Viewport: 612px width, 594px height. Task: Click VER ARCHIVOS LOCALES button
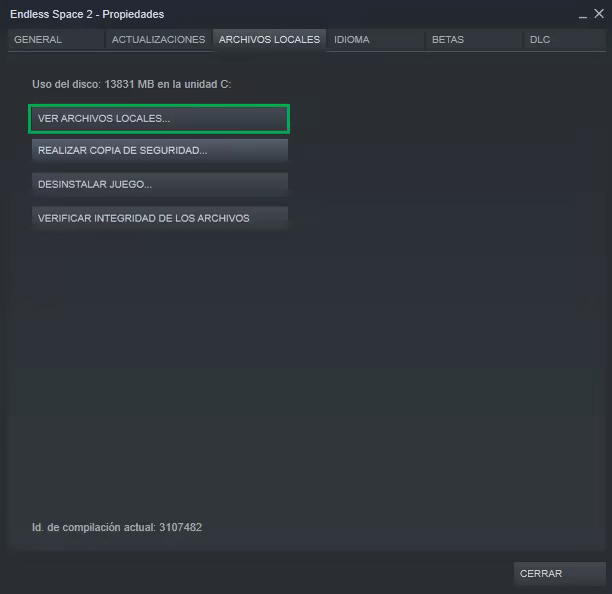[x=159, y=119]
